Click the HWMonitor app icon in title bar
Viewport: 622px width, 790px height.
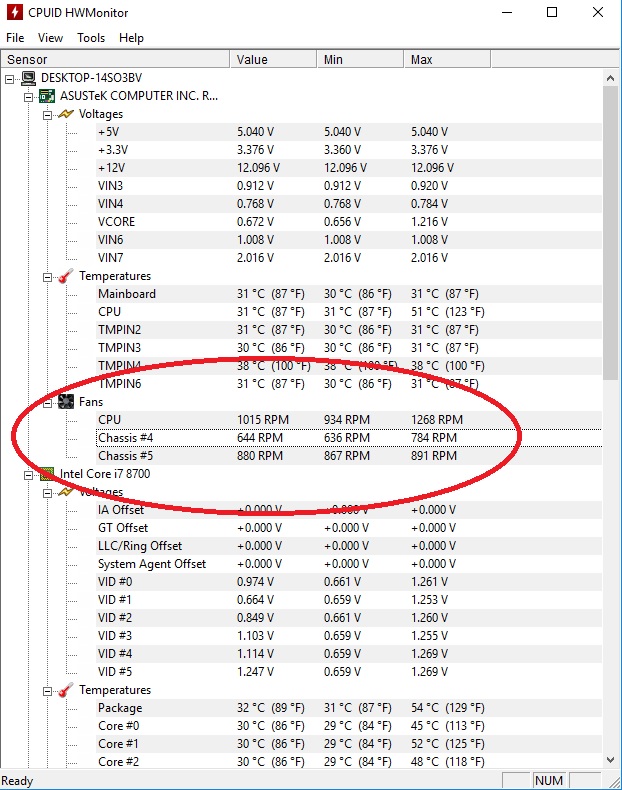coord(13,13)
